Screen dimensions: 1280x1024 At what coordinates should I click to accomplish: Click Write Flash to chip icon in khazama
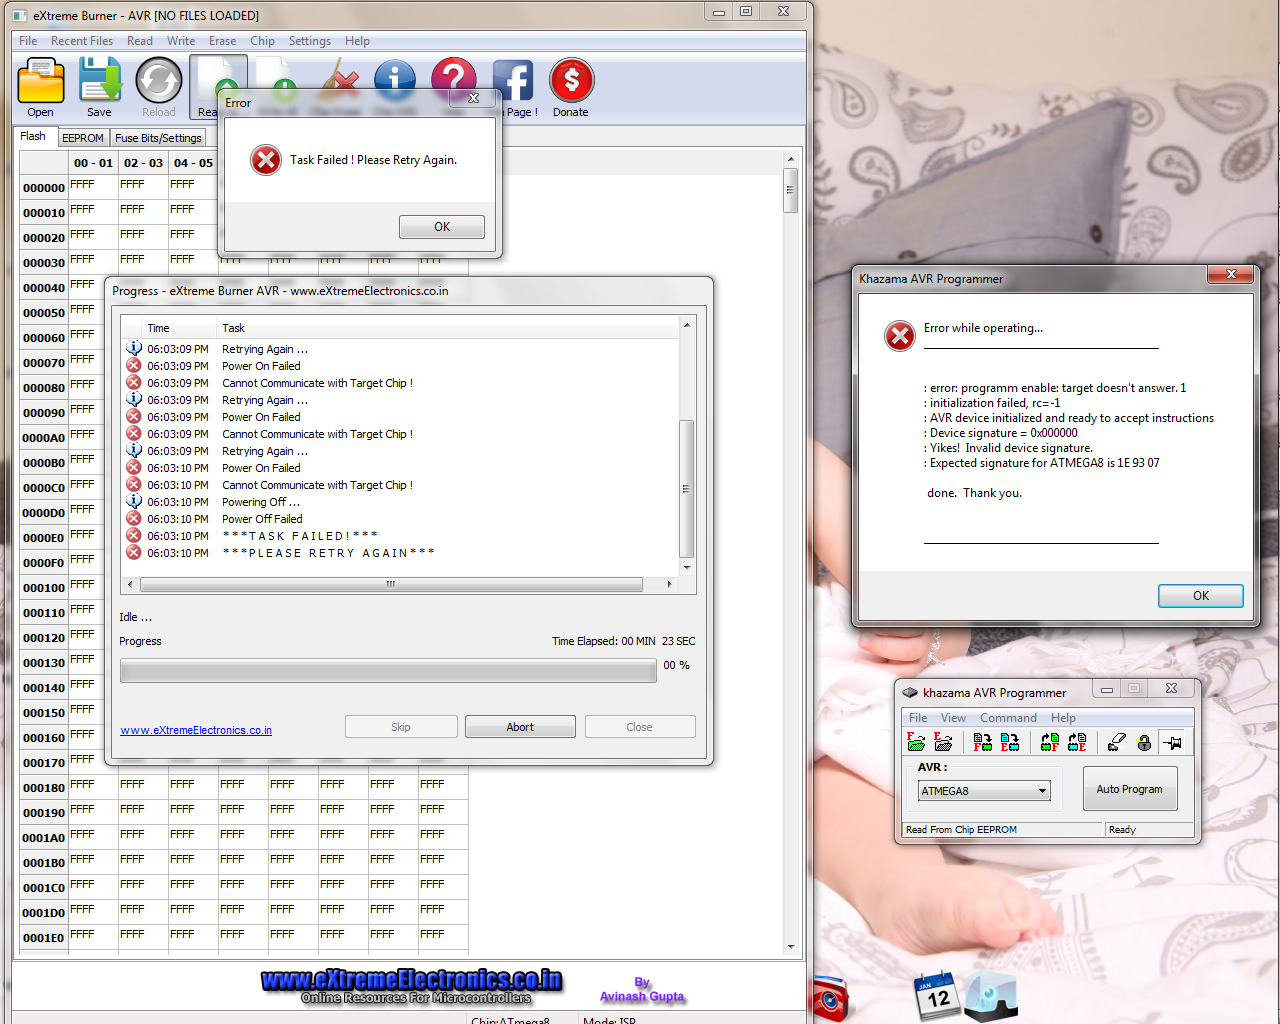tap(983, 742)
